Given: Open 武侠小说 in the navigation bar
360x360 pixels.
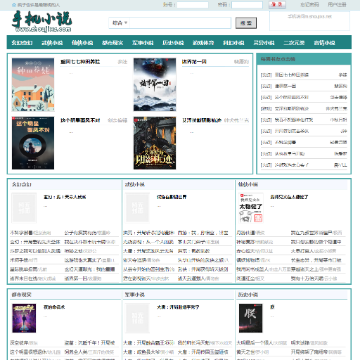Looking at the screenshot, I should click(52, 43).
